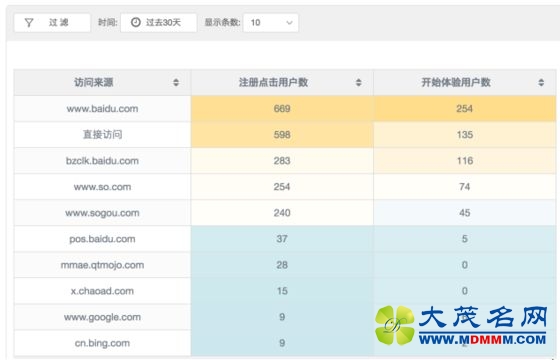This screenshot has width=560, height=360.
Task: Sort by 注册点击用户数 column sort arrows
Action: point(359,82)
